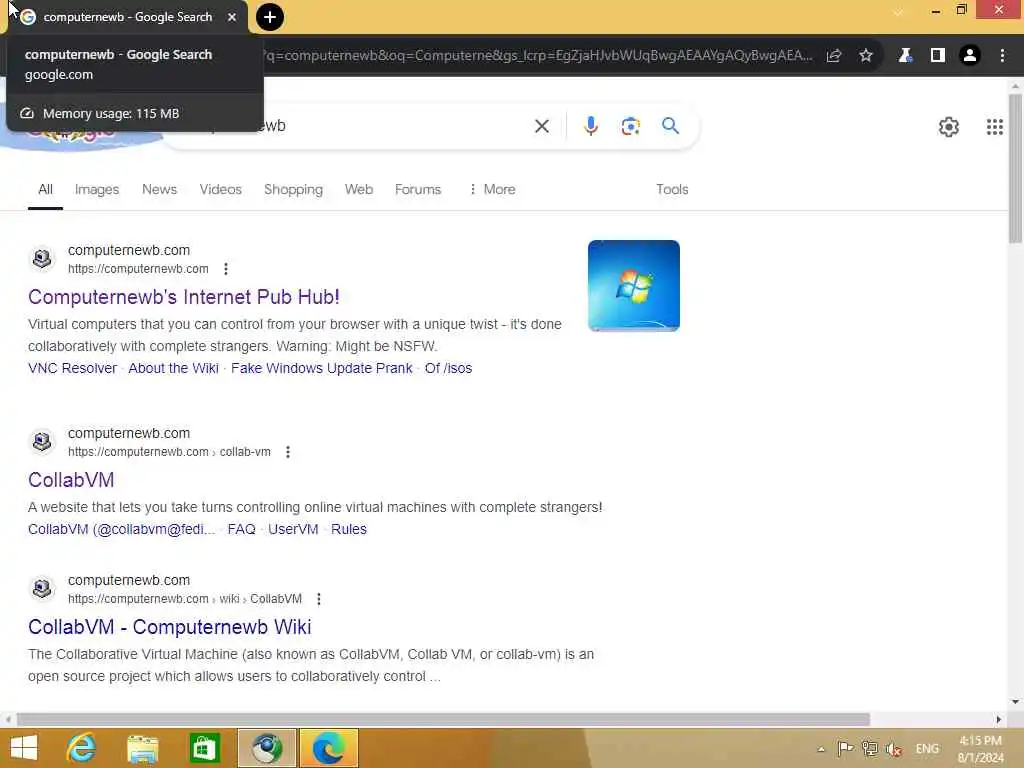Open the Chrome three-dot menu
The width and height of the screenshot is (1024, 768).
click(x=1002, y=56)
